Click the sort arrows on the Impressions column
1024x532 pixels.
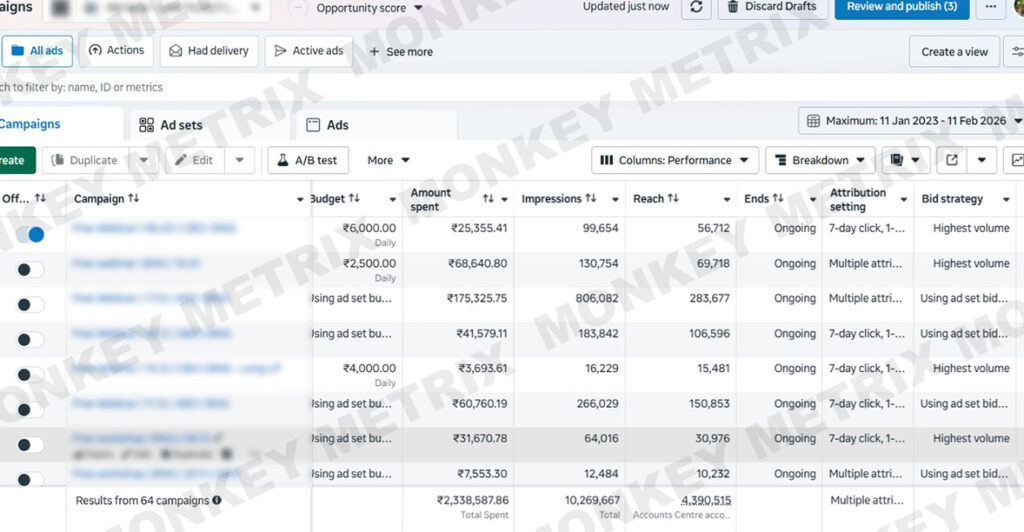coord(591,199)
